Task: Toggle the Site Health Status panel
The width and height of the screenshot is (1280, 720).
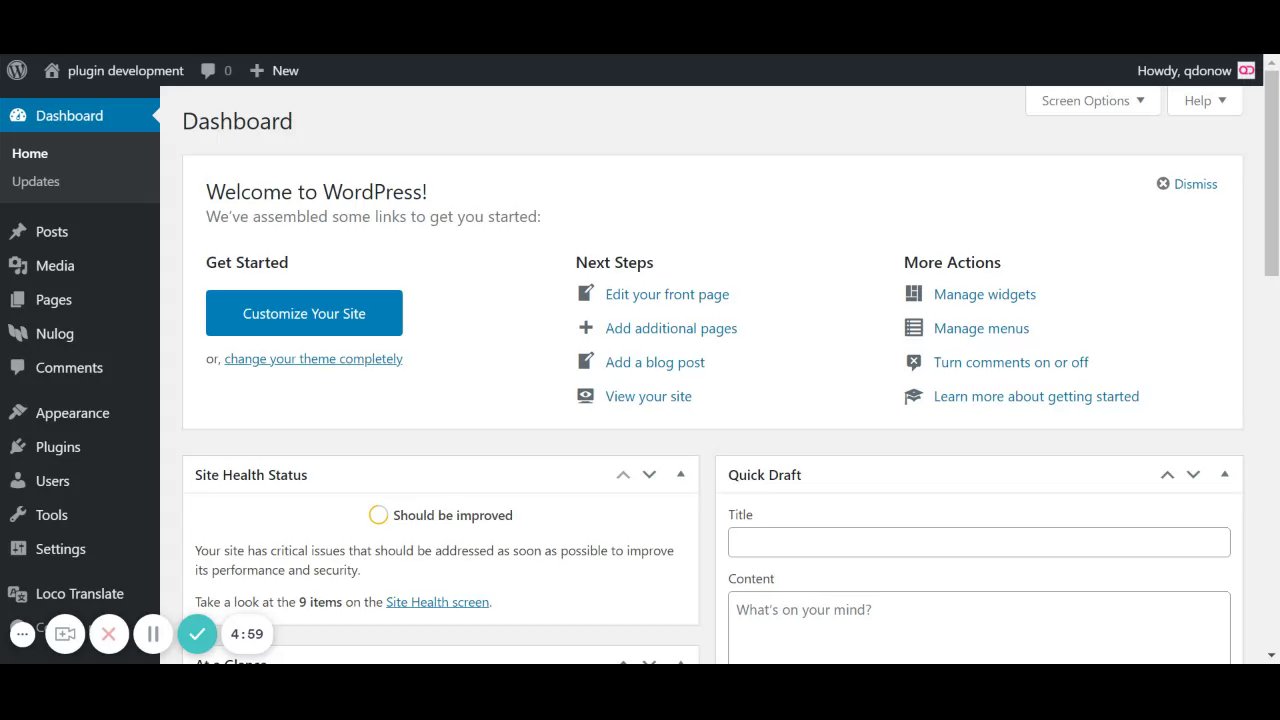Action: [681, 474]
